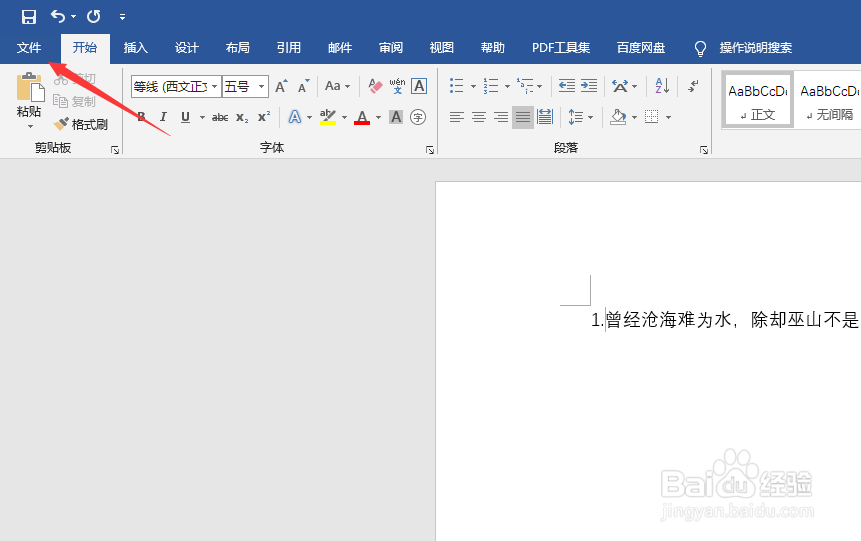Image resolution: width=861 pixels, height=541 pixels.
Task: Open the 字体 dialog launcher
Action: [430, 150]
